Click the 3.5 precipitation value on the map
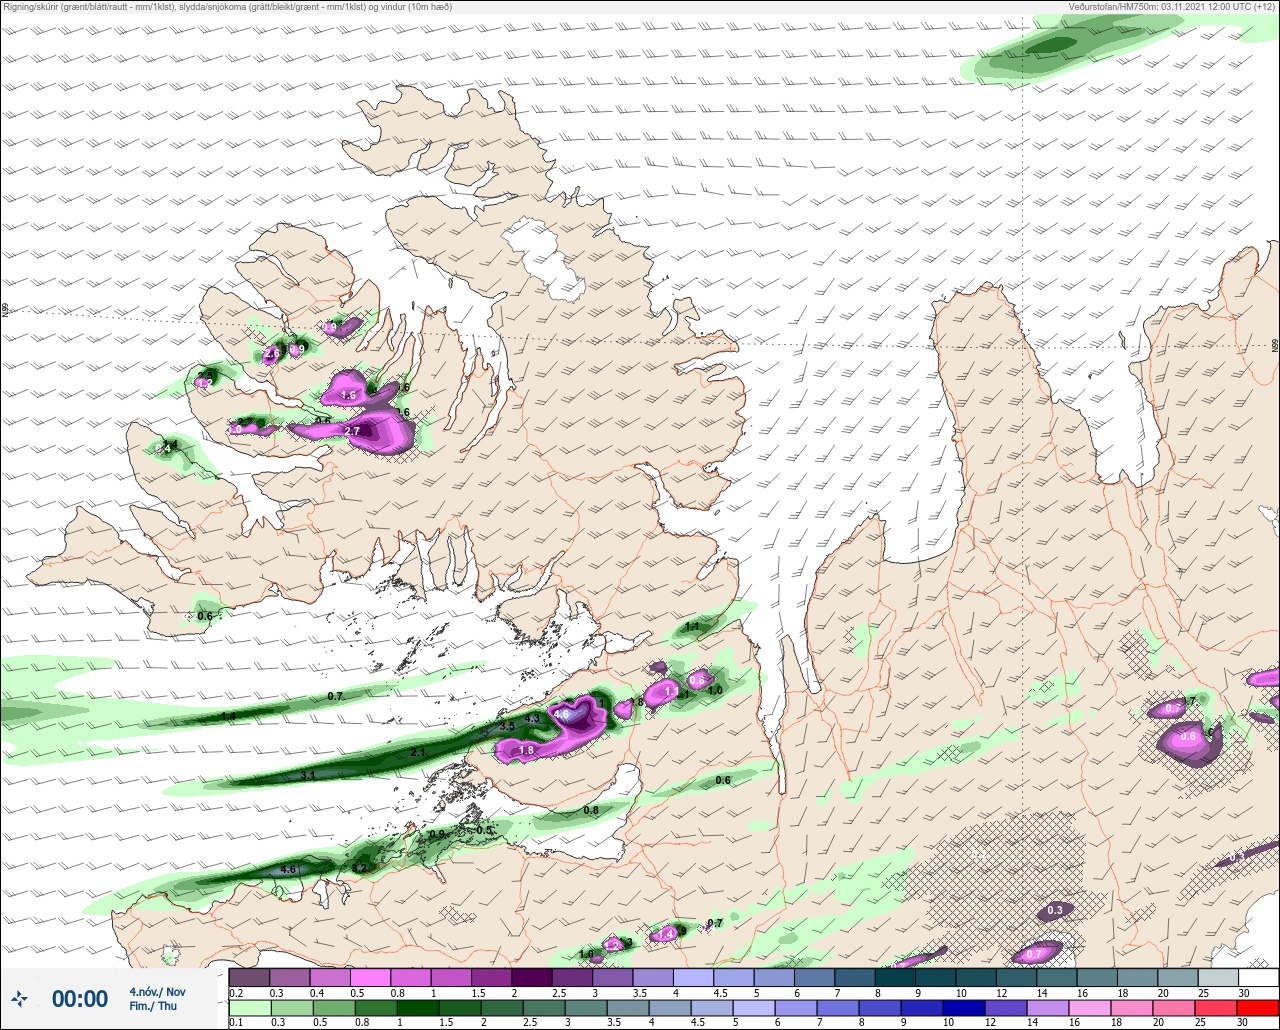The image size is (1280, 1030). click(507, 726)
